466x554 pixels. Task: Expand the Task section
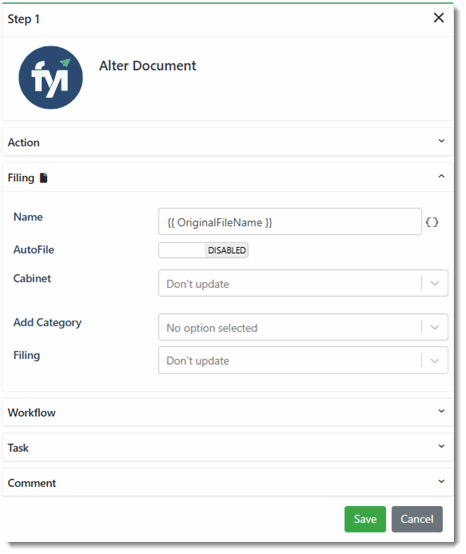(228, 447)
